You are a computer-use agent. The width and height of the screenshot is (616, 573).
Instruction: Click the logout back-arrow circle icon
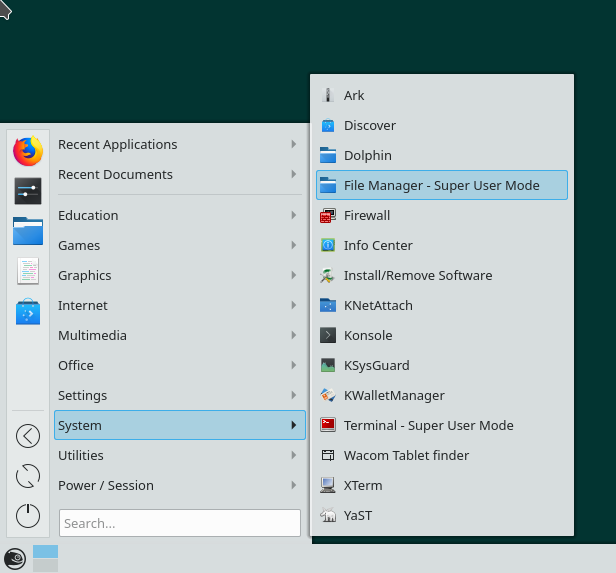28,436
